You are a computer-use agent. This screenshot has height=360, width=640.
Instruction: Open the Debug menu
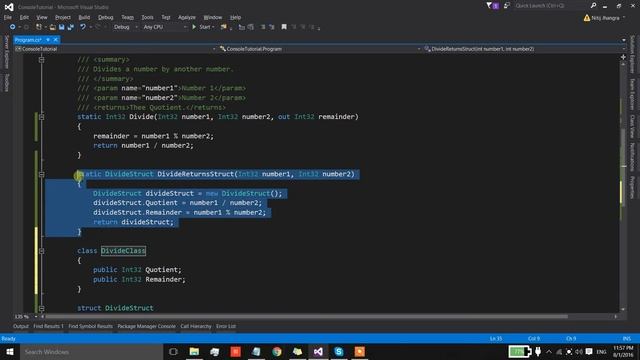[x=105, y=18]
